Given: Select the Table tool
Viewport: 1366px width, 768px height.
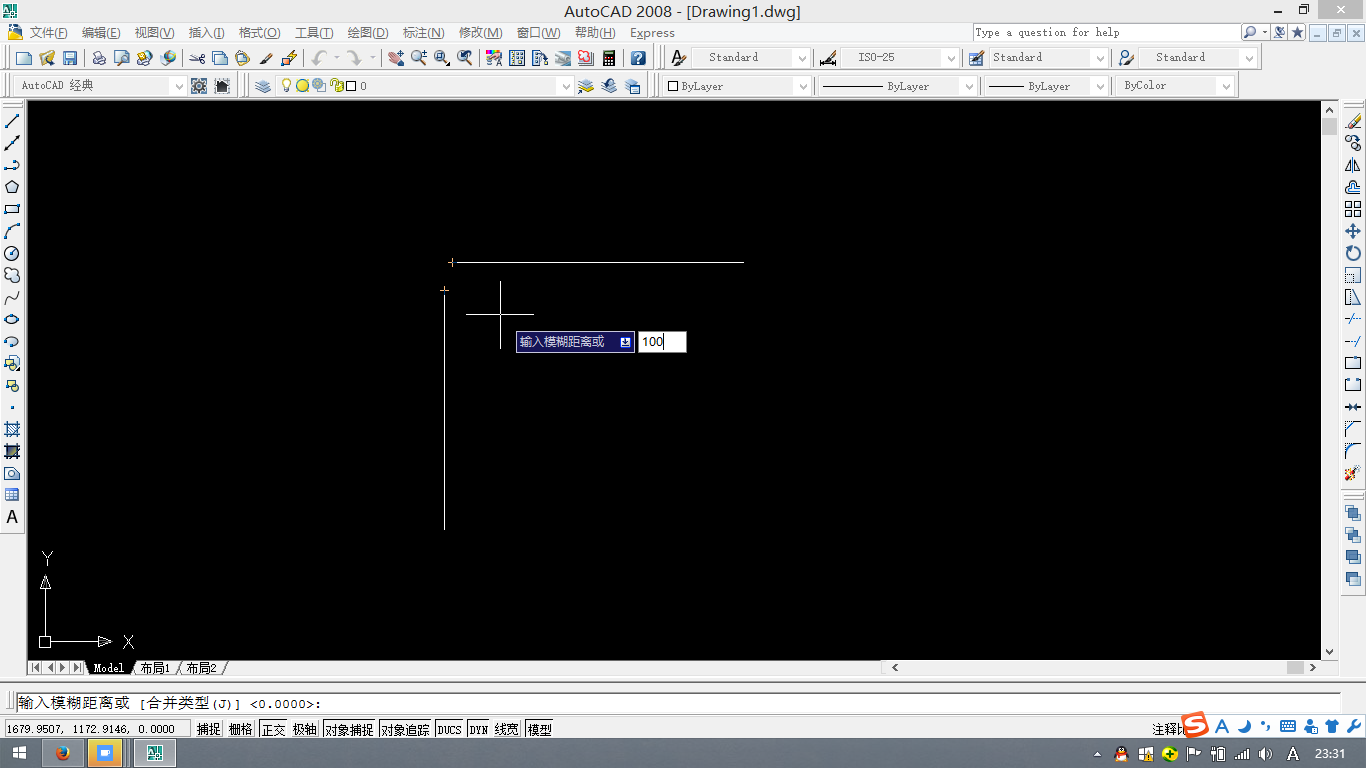Looking at the screenshot, I should click(x=12, y=495).
